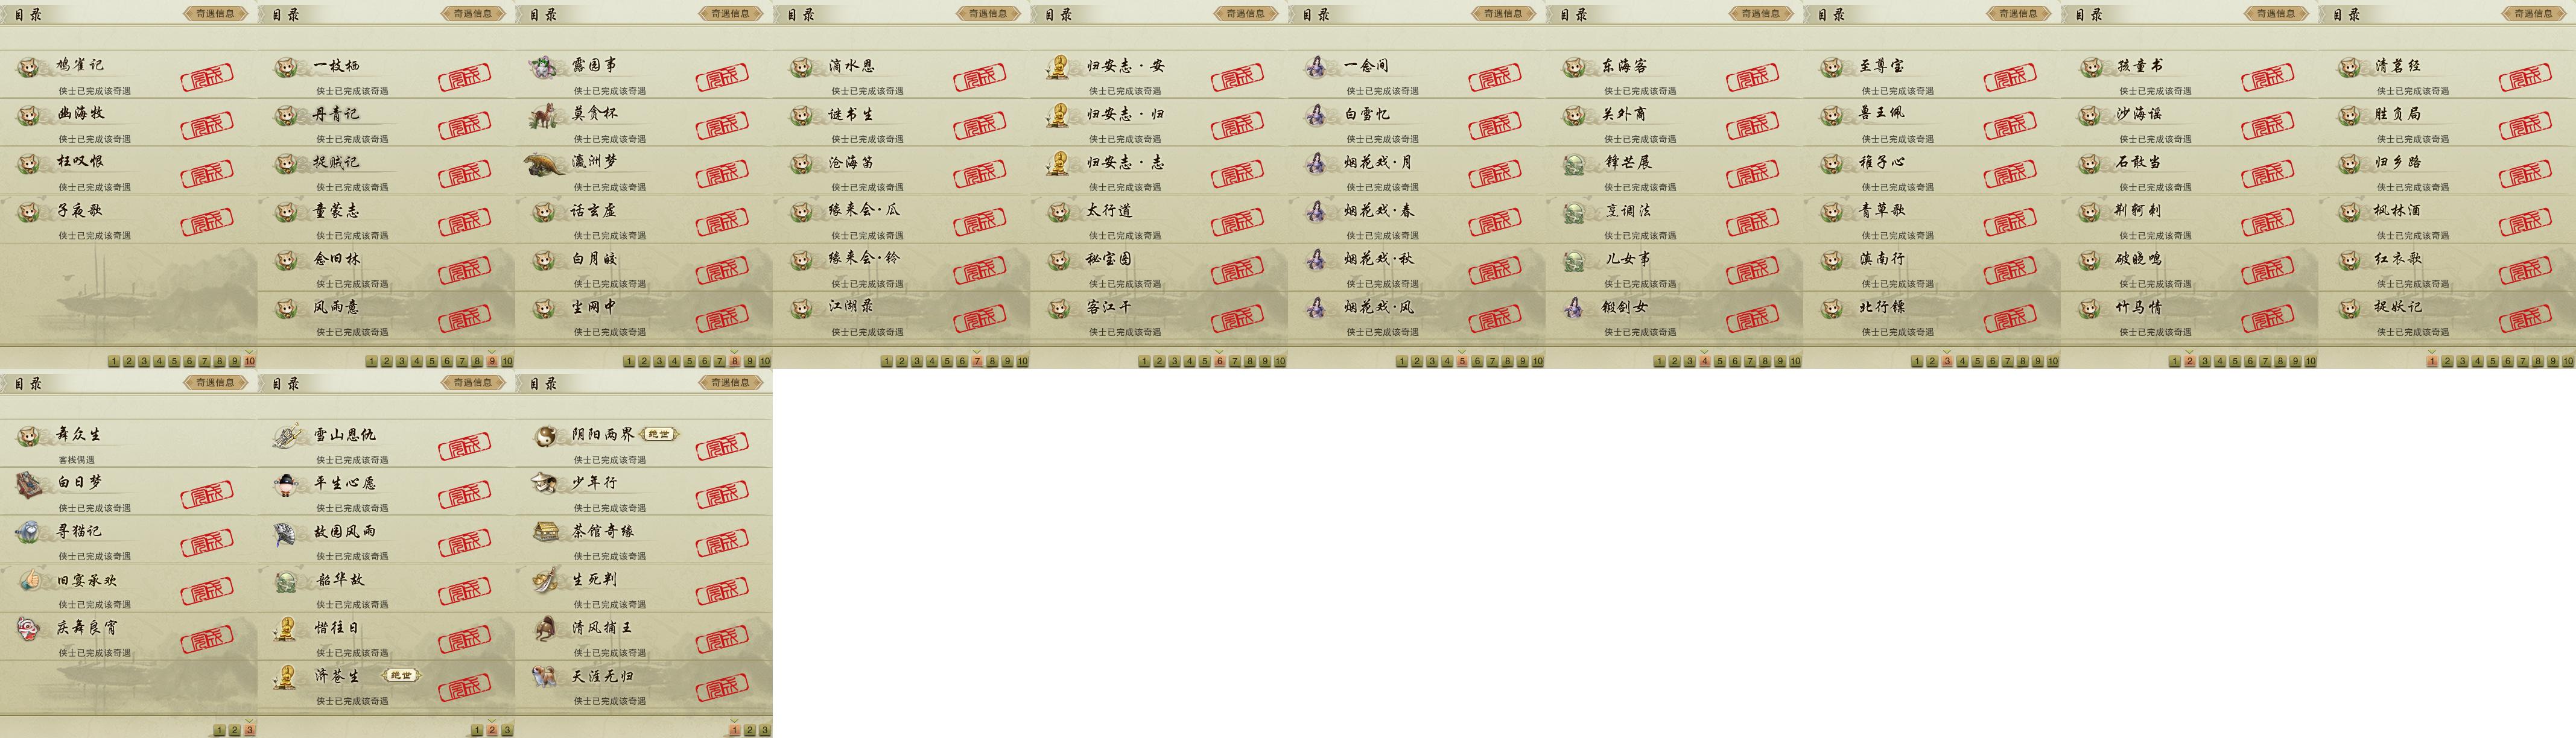2576x738 pixels.
Task: Click the pangolin icon beside 瀛洲梦
Action: coord(546,164)
